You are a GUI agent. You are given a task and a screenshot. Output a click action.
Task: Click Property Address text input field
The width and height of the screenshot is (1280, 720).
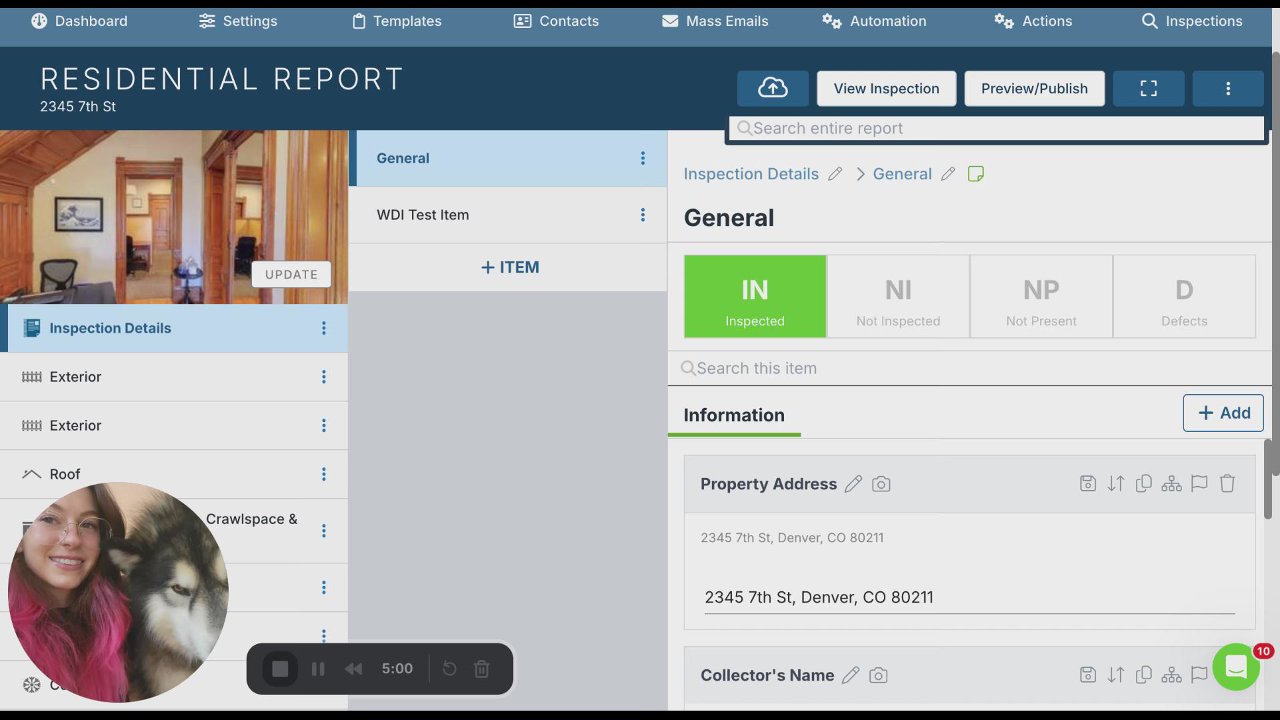969,597
